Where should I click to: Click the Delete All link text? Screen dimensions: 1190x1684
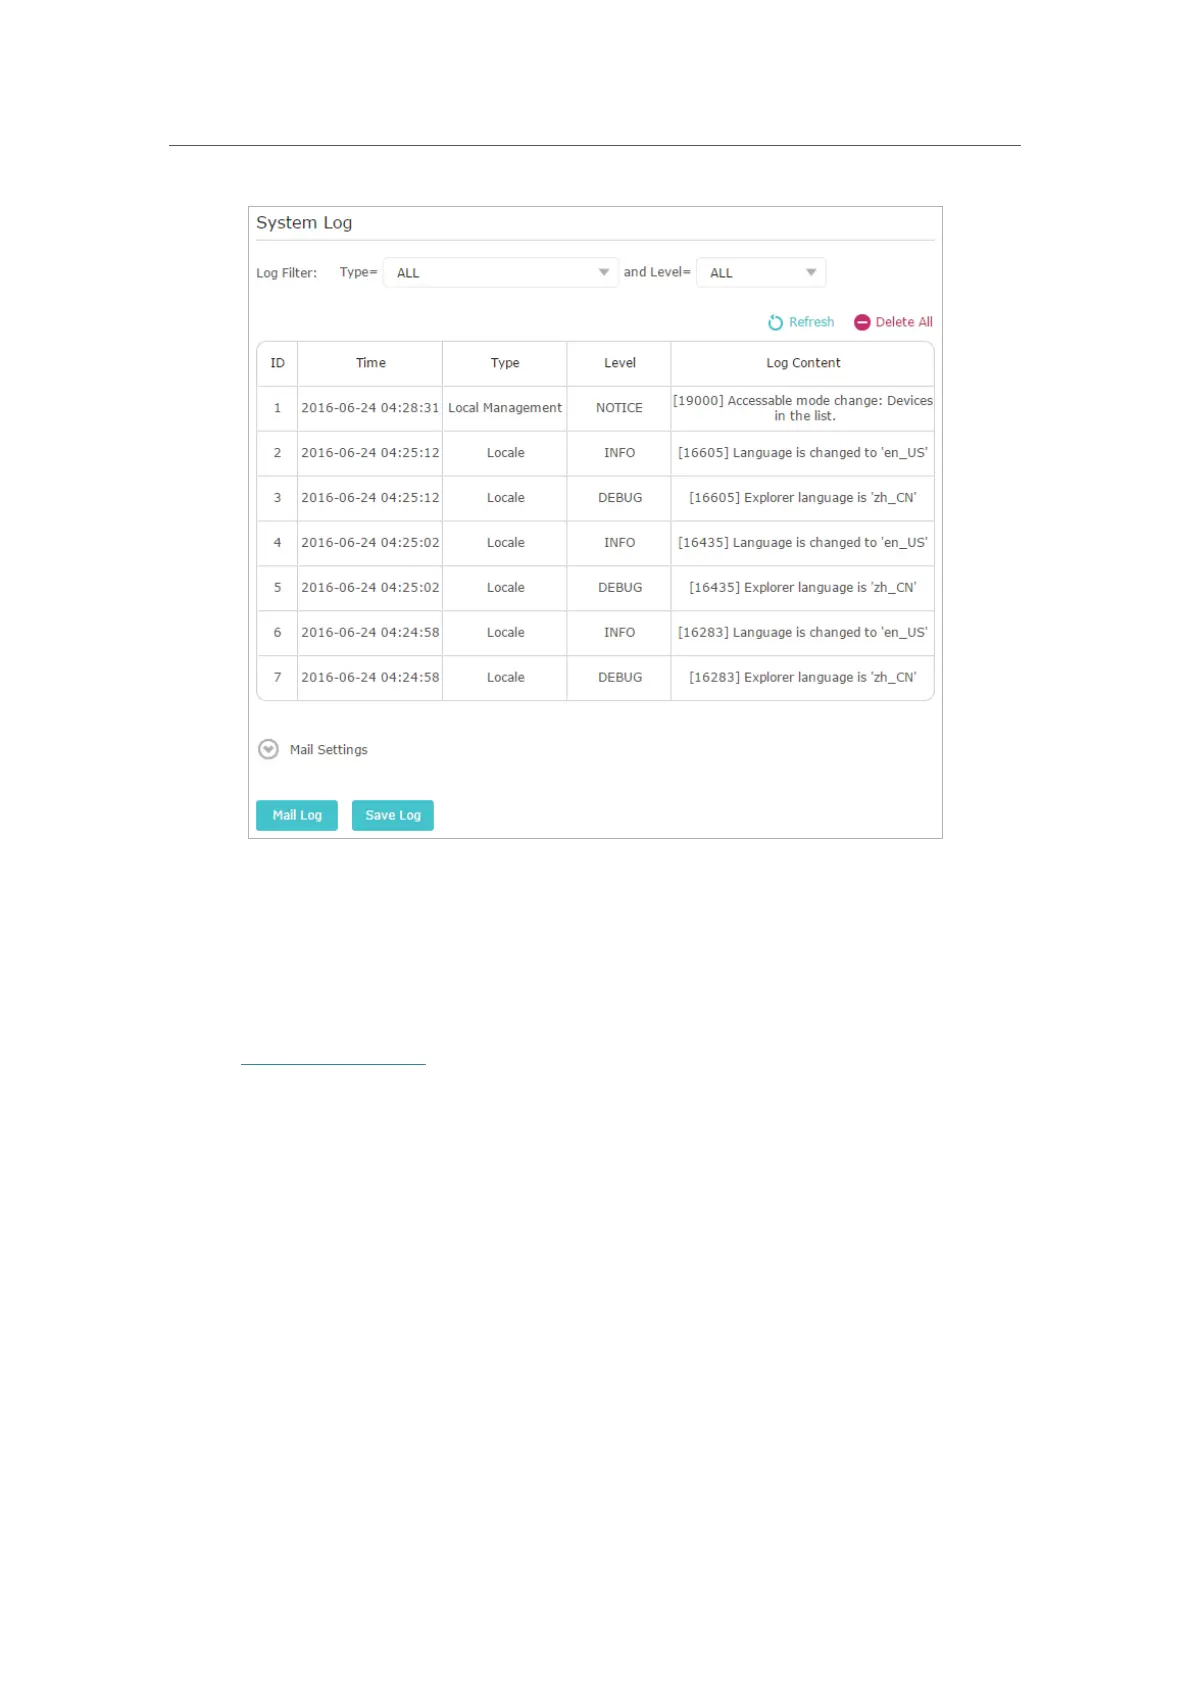904,322
